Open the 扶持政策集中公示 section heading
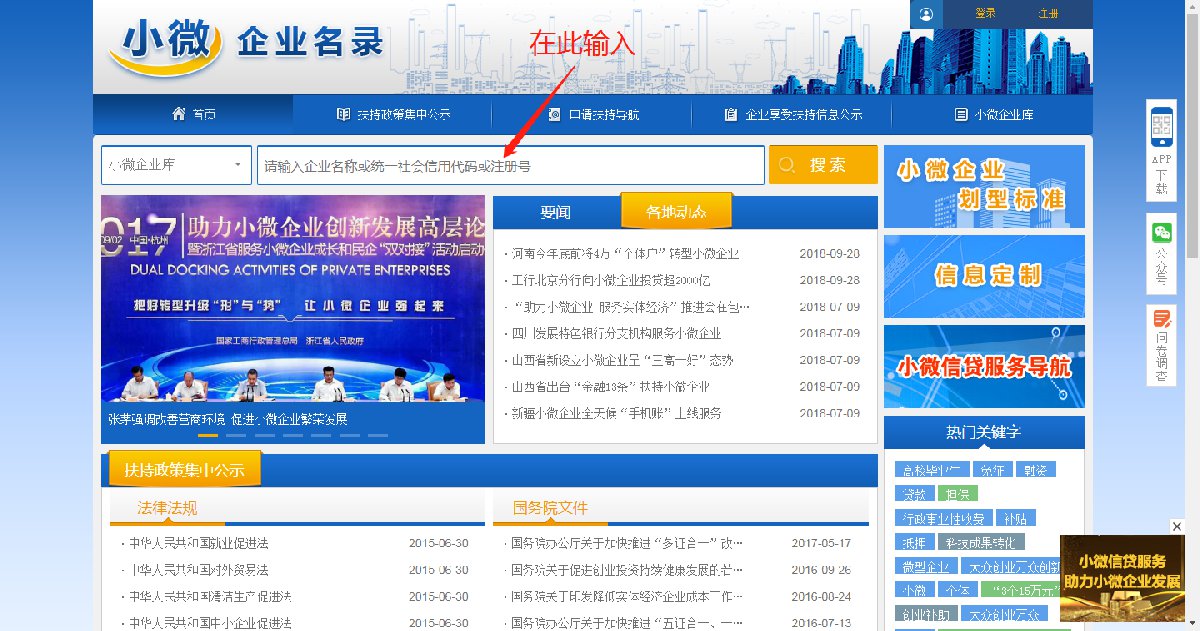 (184, 469)
